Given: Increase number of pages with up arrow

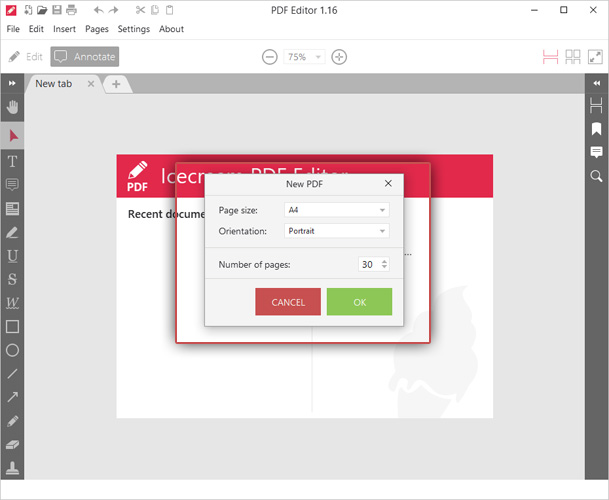Looking at the screenshot, I should (384, 261).
